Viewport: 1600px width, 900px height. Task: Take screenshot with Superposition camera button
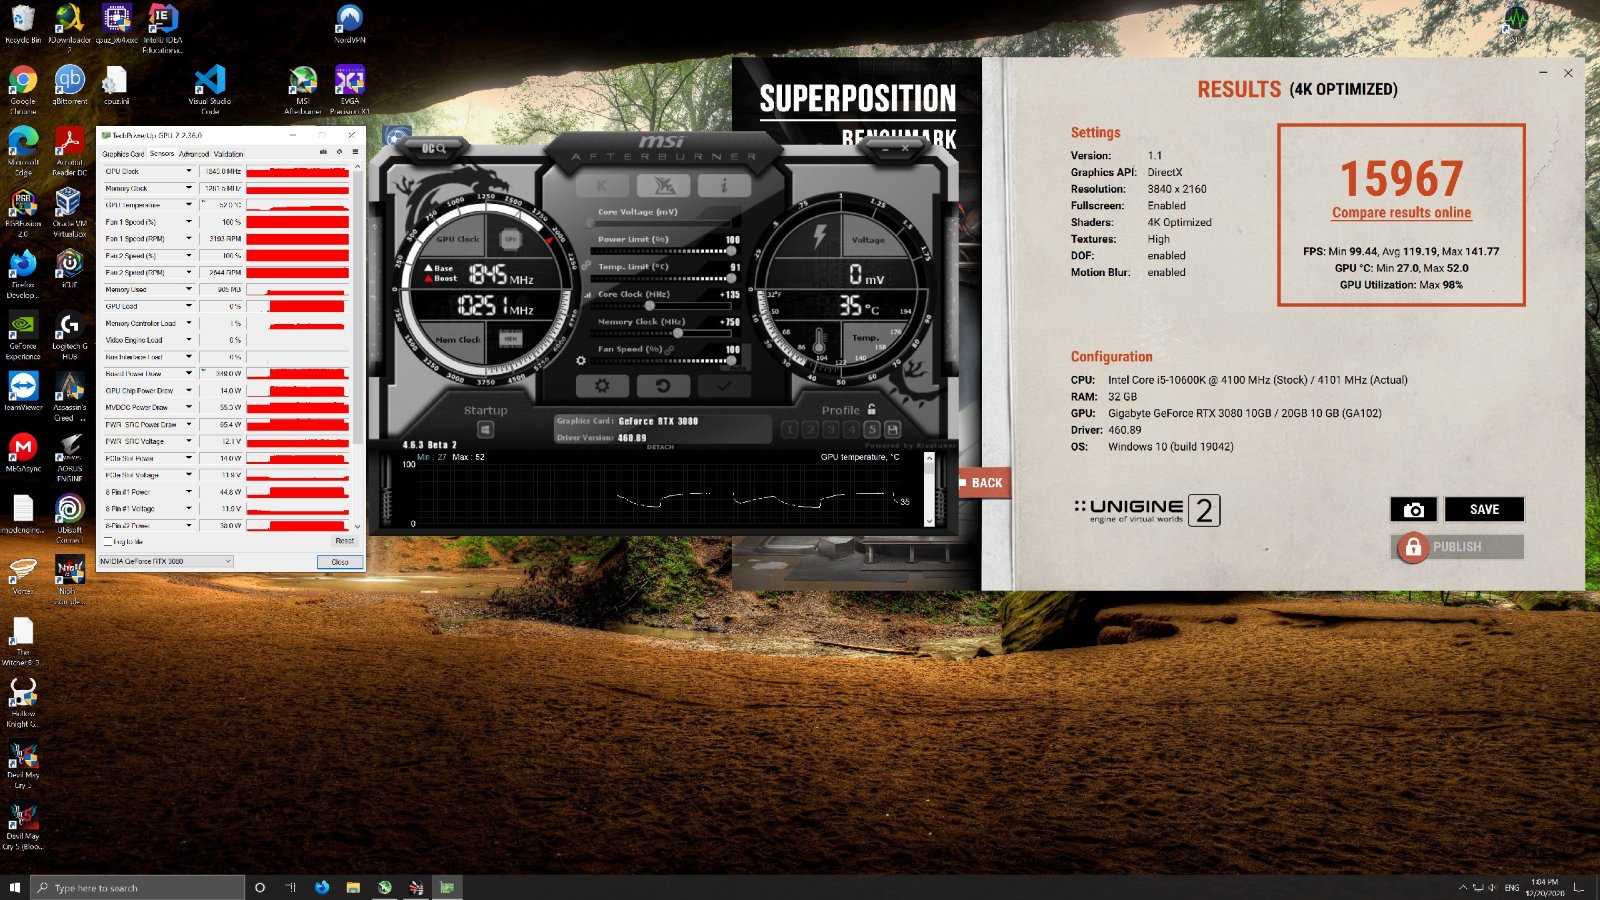click(x=1413, y=510)
